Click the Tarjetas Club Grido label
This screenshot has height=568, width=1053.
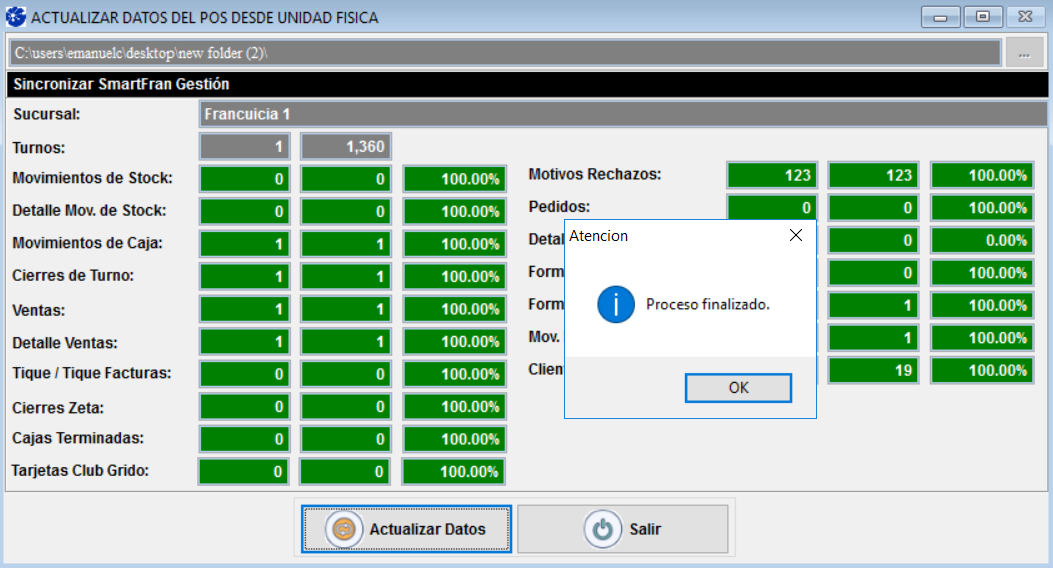80,471
